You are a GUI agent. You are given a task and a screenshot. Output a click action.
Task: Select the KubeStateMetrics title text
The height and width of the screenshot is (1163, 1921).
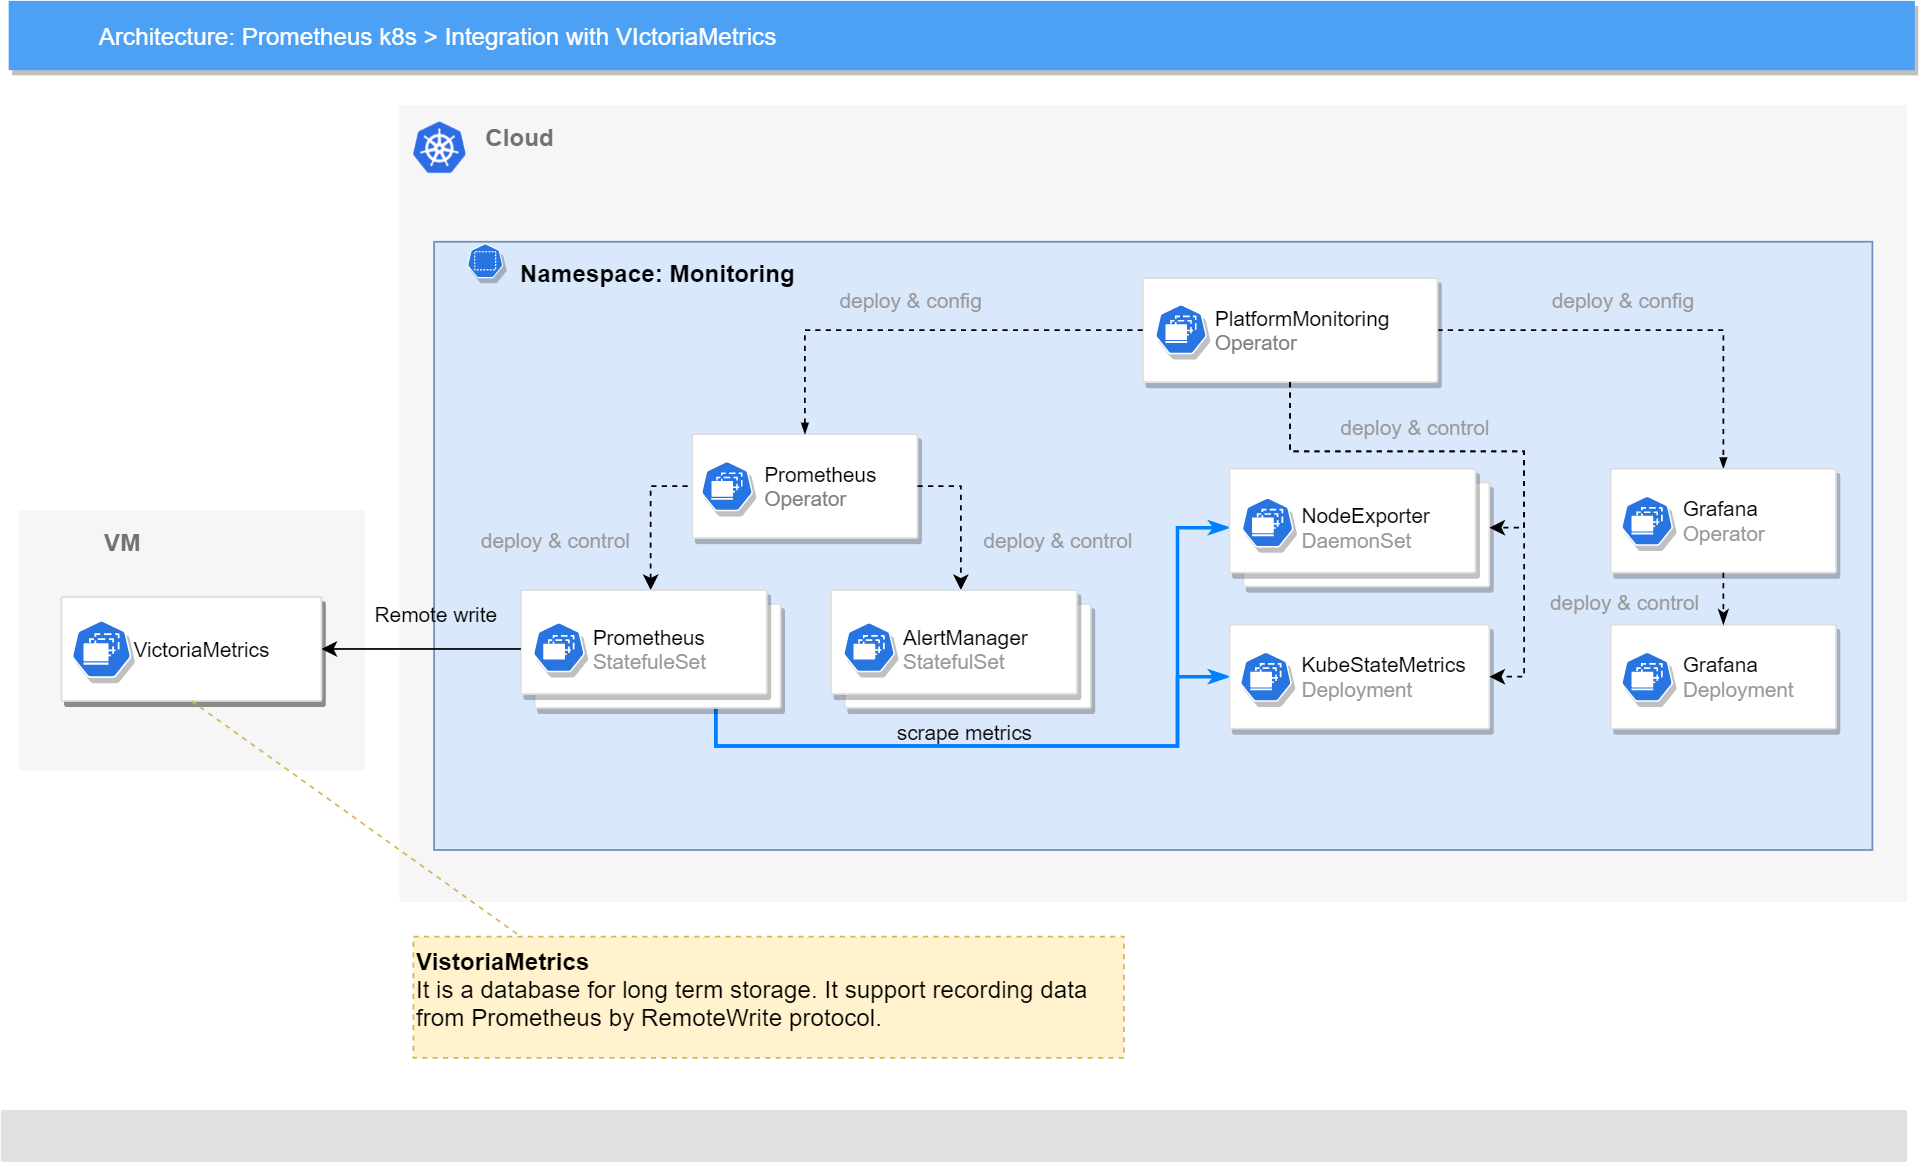(x=1382, y=665)
